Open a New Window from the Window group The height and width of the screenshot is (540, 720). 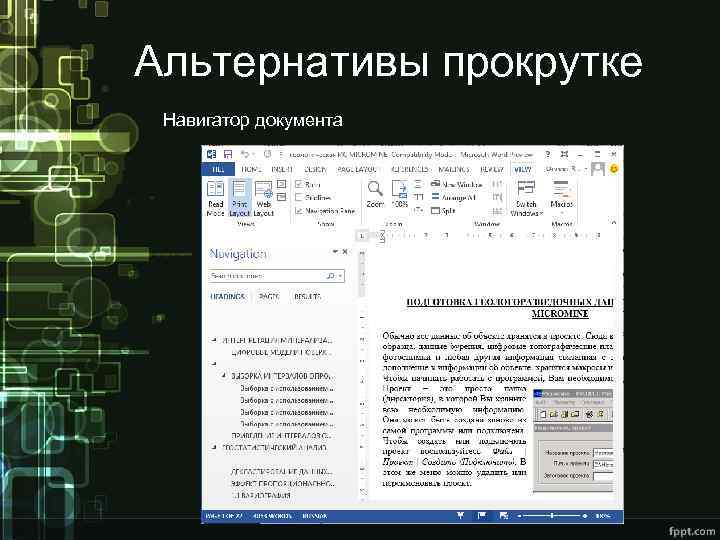click(457, 184)
